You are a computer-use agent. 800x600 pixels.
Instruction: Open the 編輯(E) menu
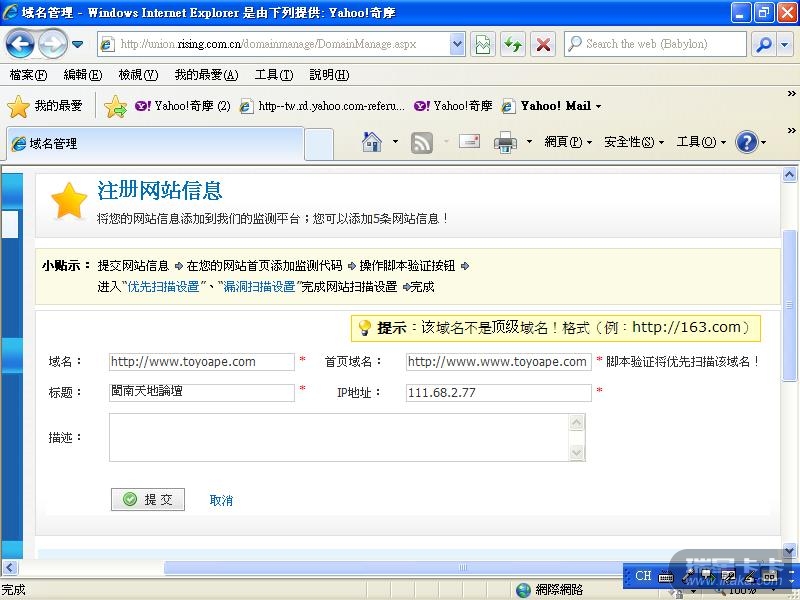(83, 75)
